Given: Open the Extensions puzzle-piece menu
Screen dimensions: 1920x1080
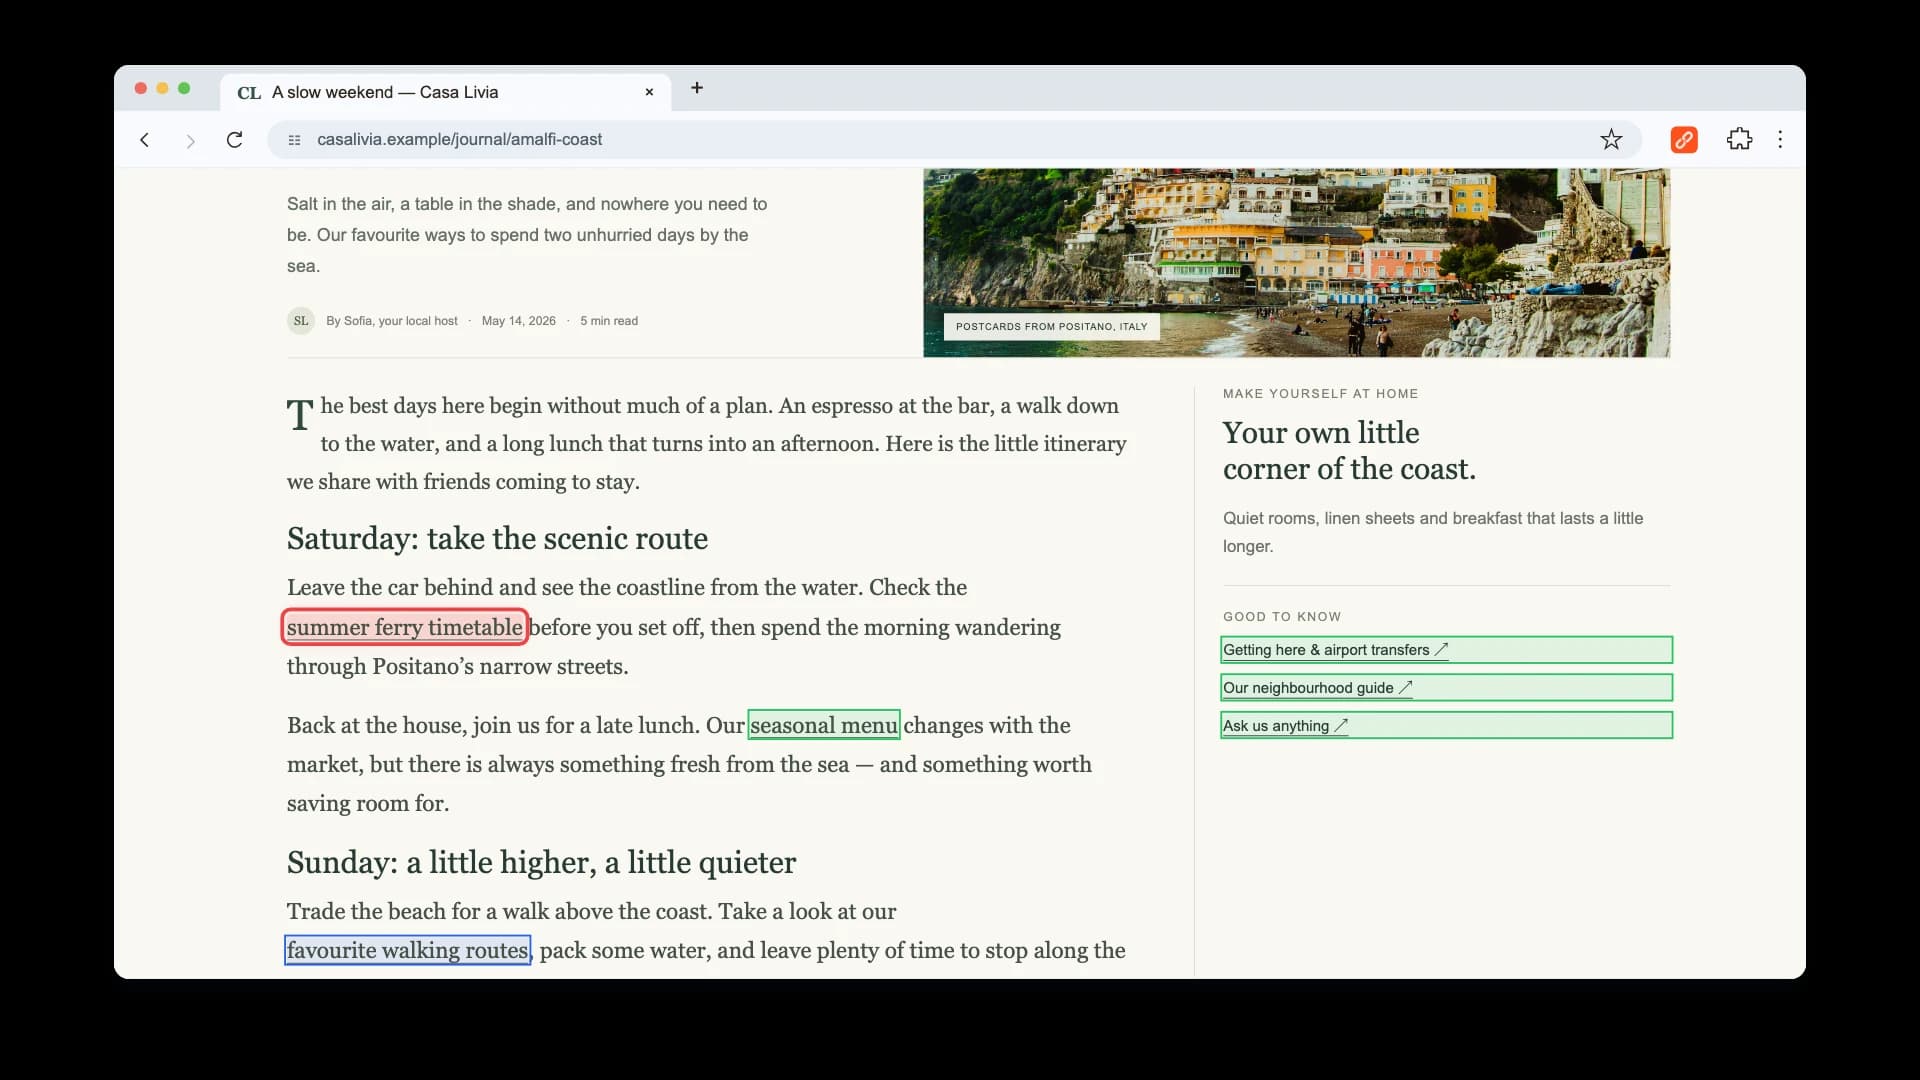Looking at the screenshot, I should click(x=1740, y=140).
